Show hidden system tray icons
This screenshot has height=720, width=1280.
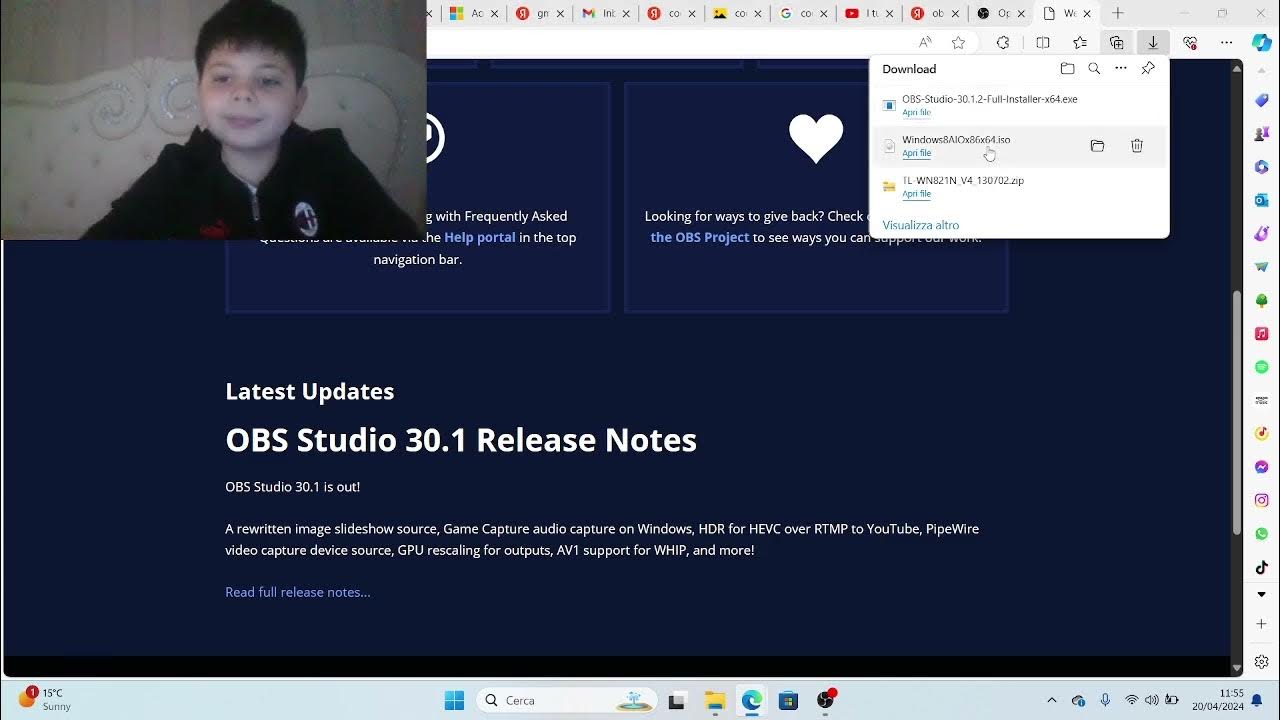(1051, 700)
